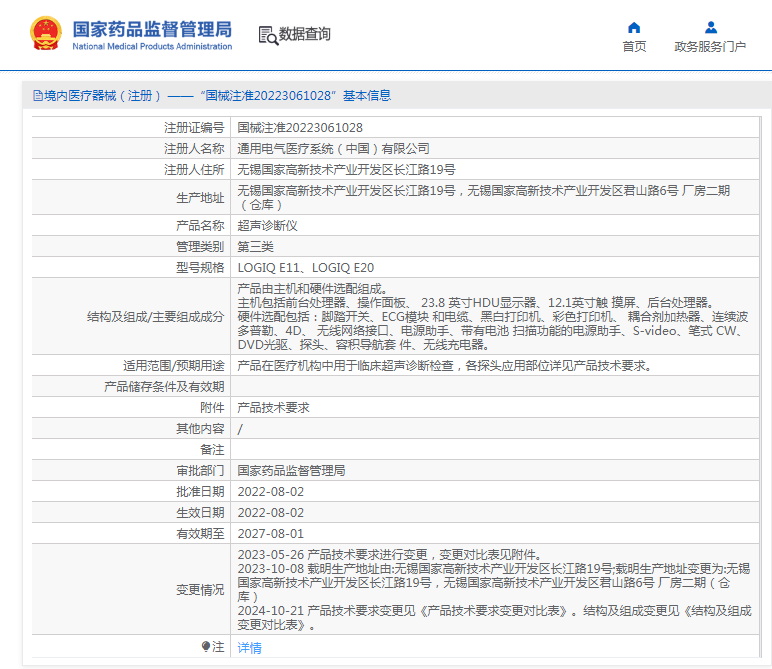The image size is (772, 669).
Task: Open the 数据查询 menu item
Action: click(x=305, y=34)
